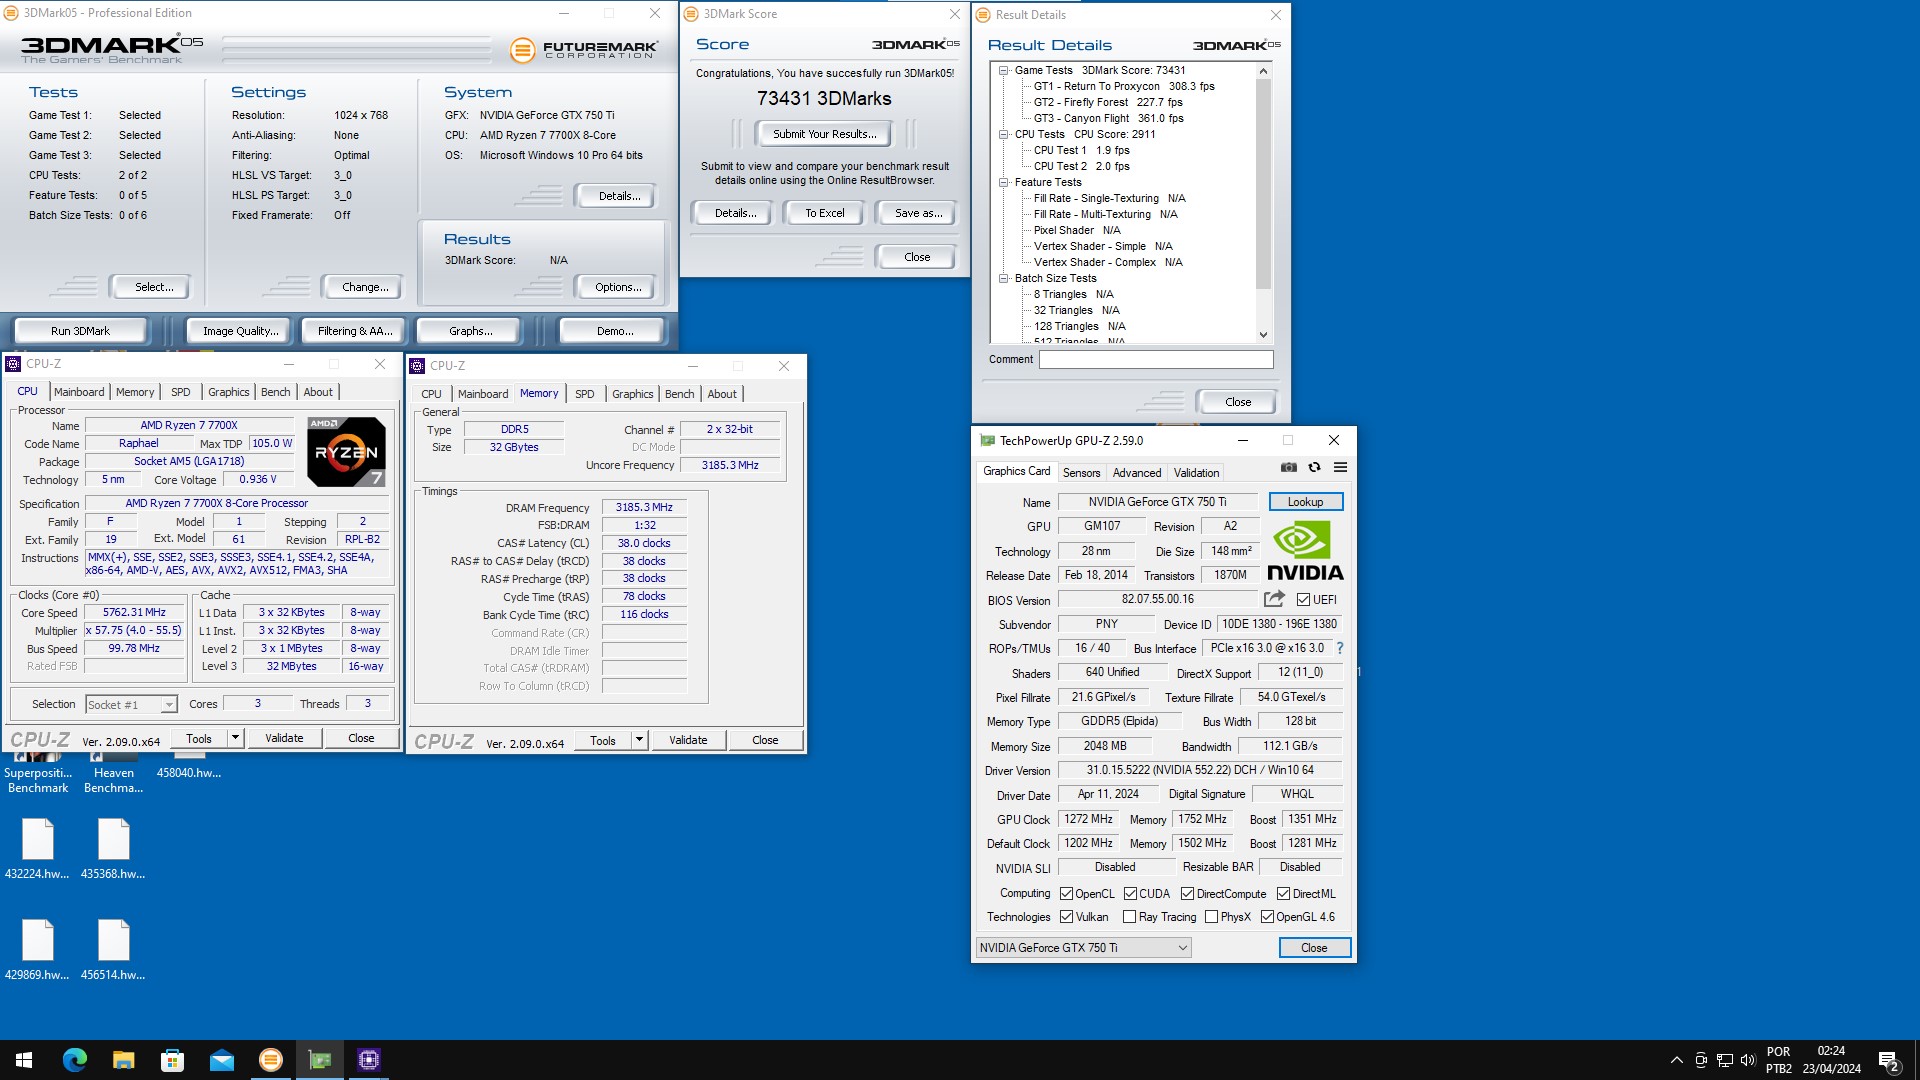
Task: Take GPU-Z screenshot with camera icon
Action: 1289,467
